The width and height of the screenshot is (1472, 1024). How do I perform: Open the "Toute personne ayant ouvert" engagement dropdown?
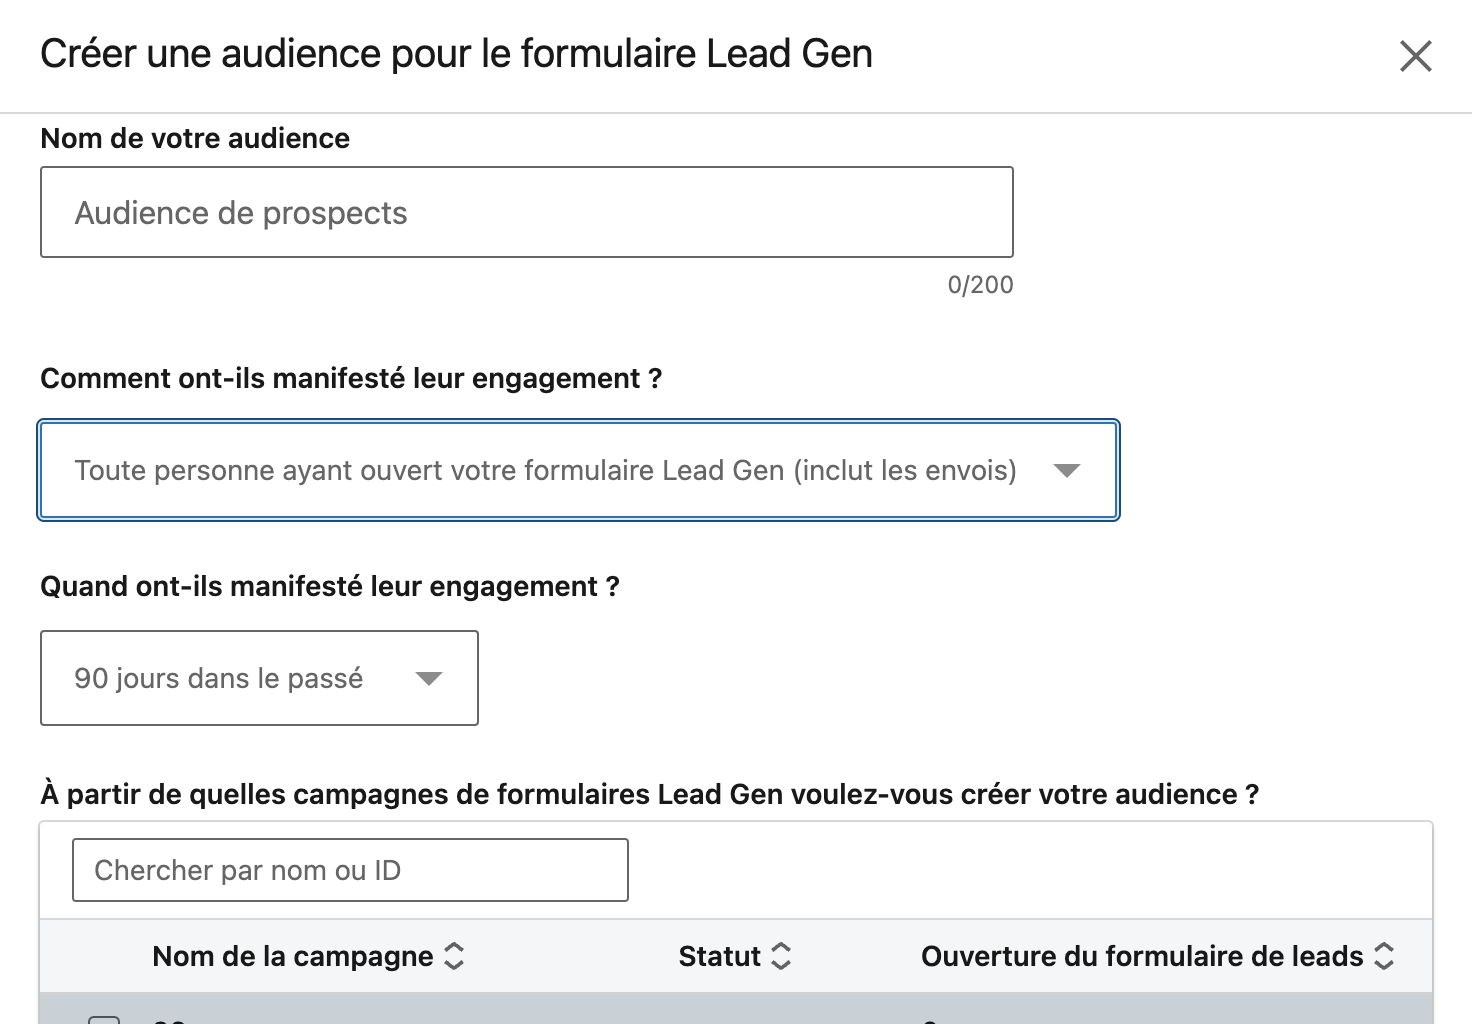[545, 470]
